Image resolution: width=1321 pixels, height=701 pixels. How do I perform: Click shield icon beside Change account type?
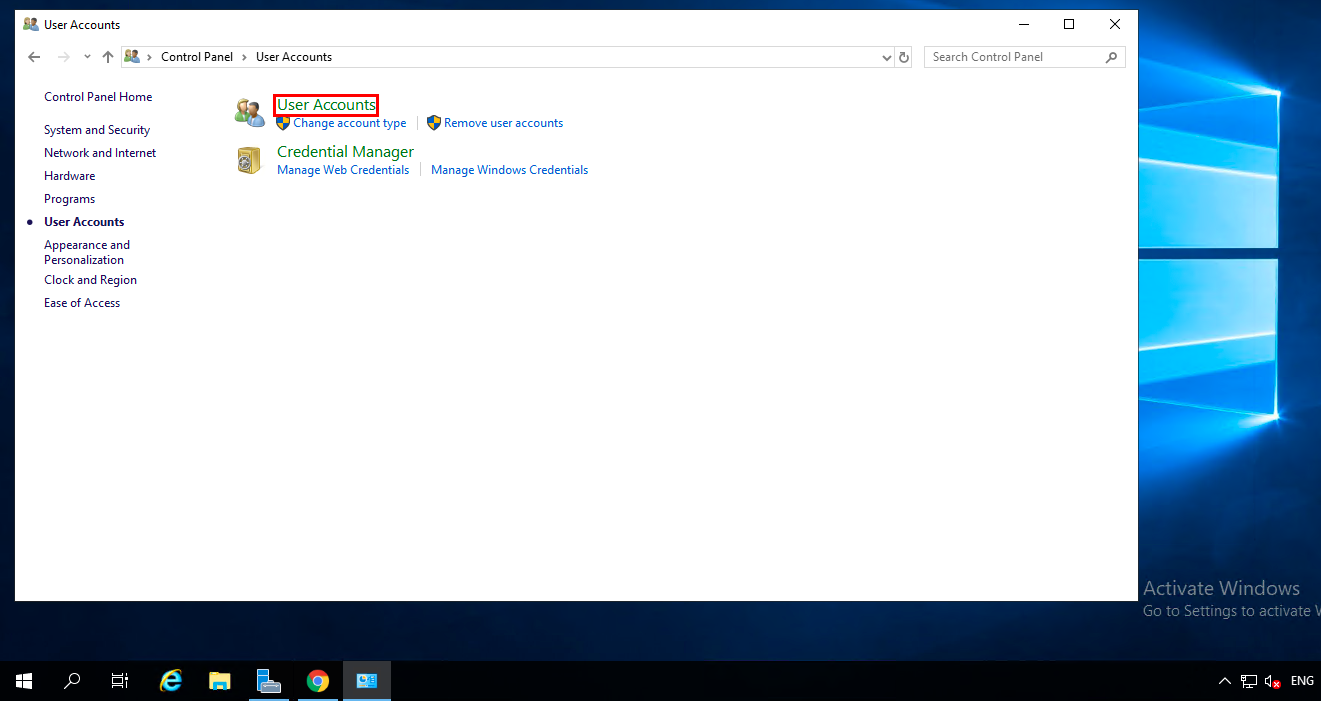point(283,123)
